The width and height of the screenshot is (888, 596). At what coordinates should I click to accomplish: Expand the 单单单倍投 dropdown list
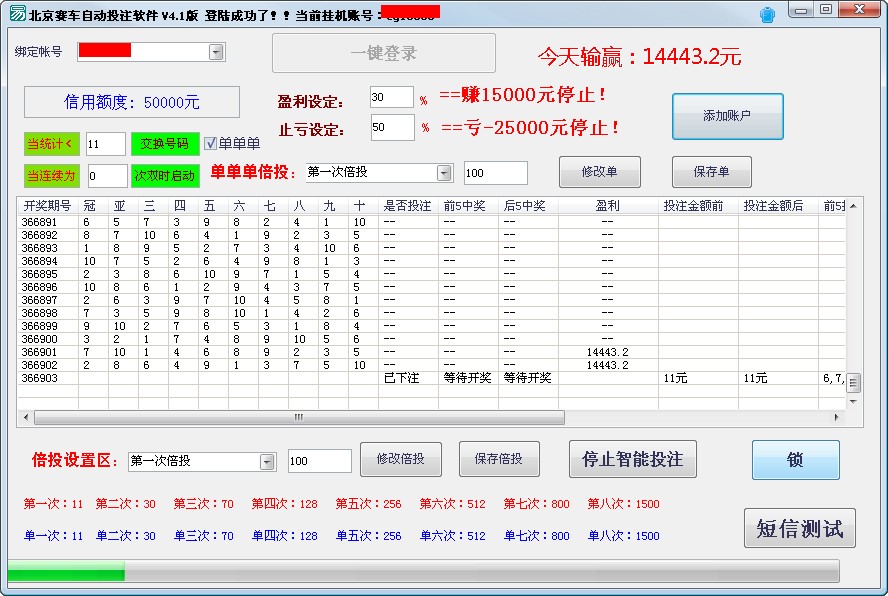(444, 173)
